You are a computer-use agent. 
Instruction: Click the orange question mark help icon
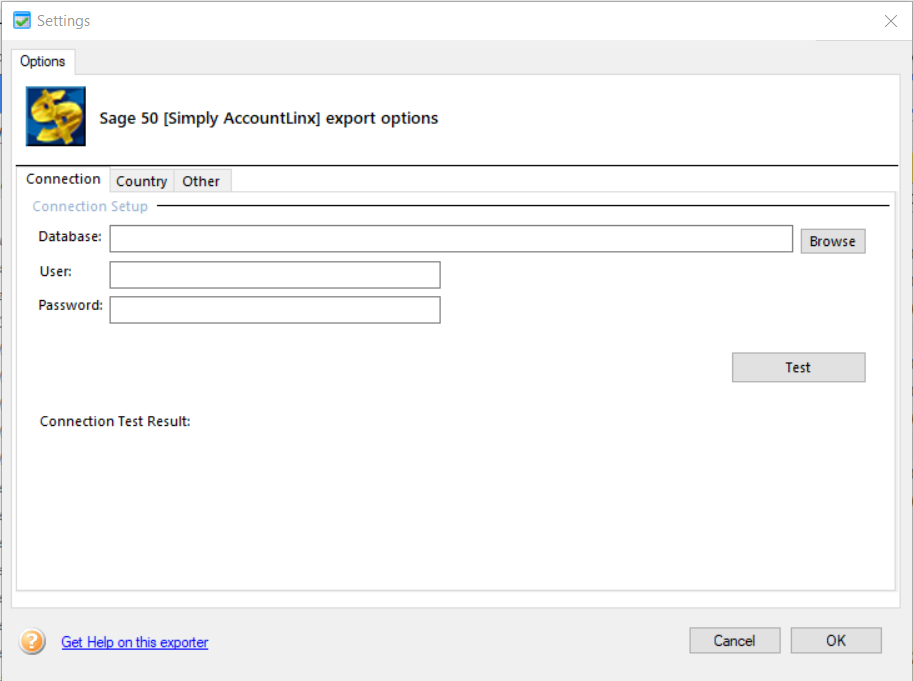(32, 641)
